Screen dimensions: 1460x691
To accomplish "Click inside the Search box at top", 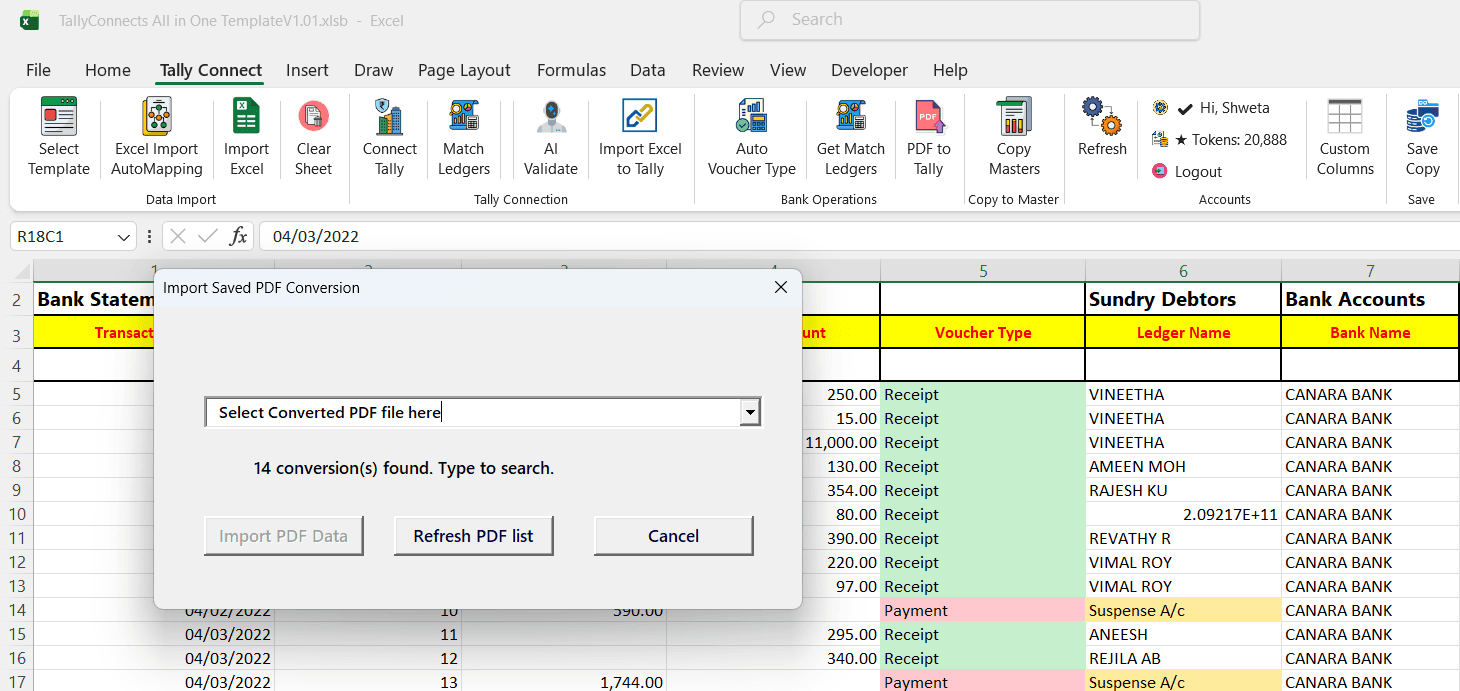I will (x=968, y=20).
